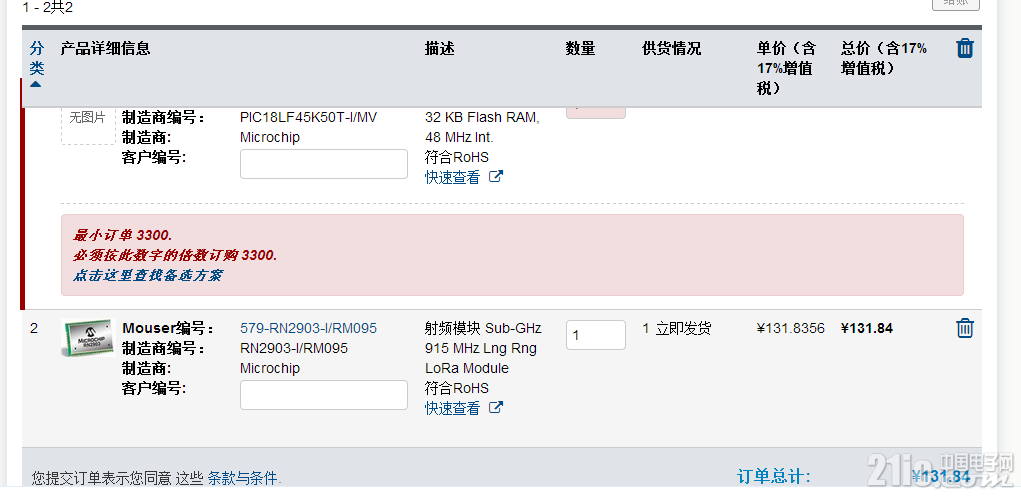Open 条款与条件 terms link

pyautogui.click(x=244, y=478)
